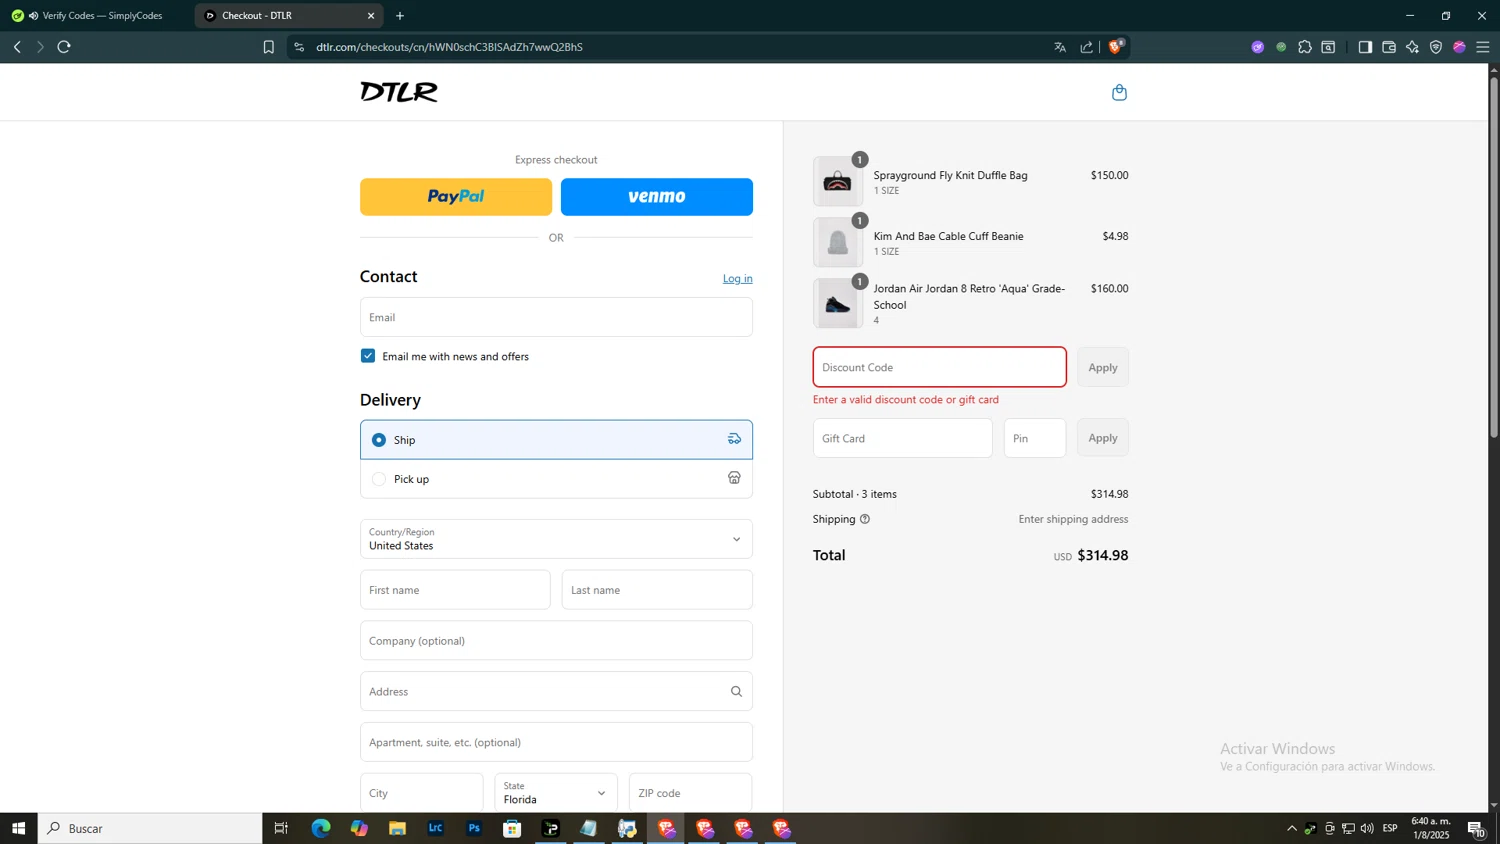This screenshot has height=844, width=1500.
Task: Select the Ship delivery radio option
Action: coord(379,440)
